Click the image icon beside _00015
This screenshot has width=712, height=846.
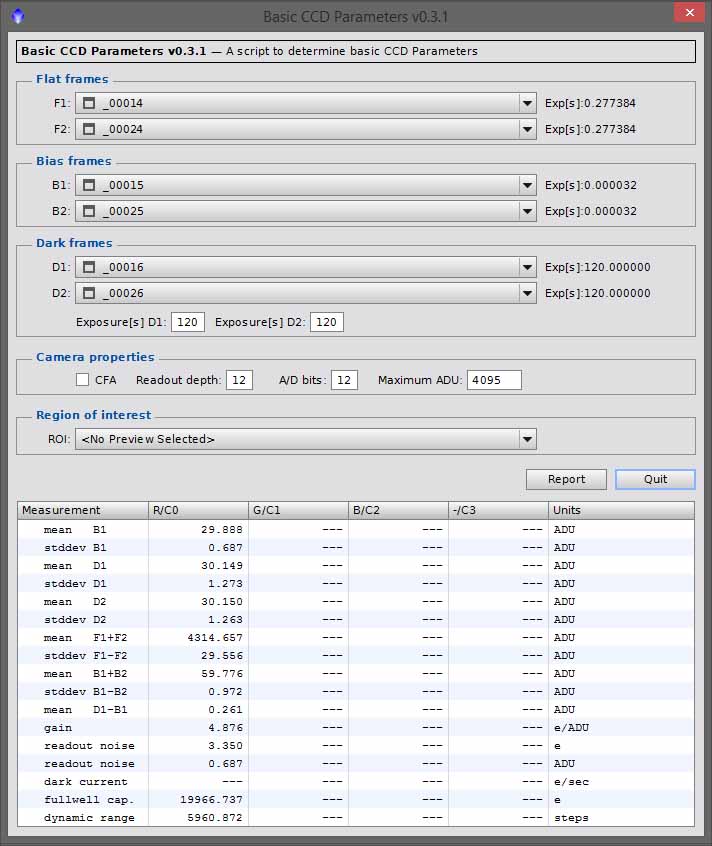(x=89, y=185)
